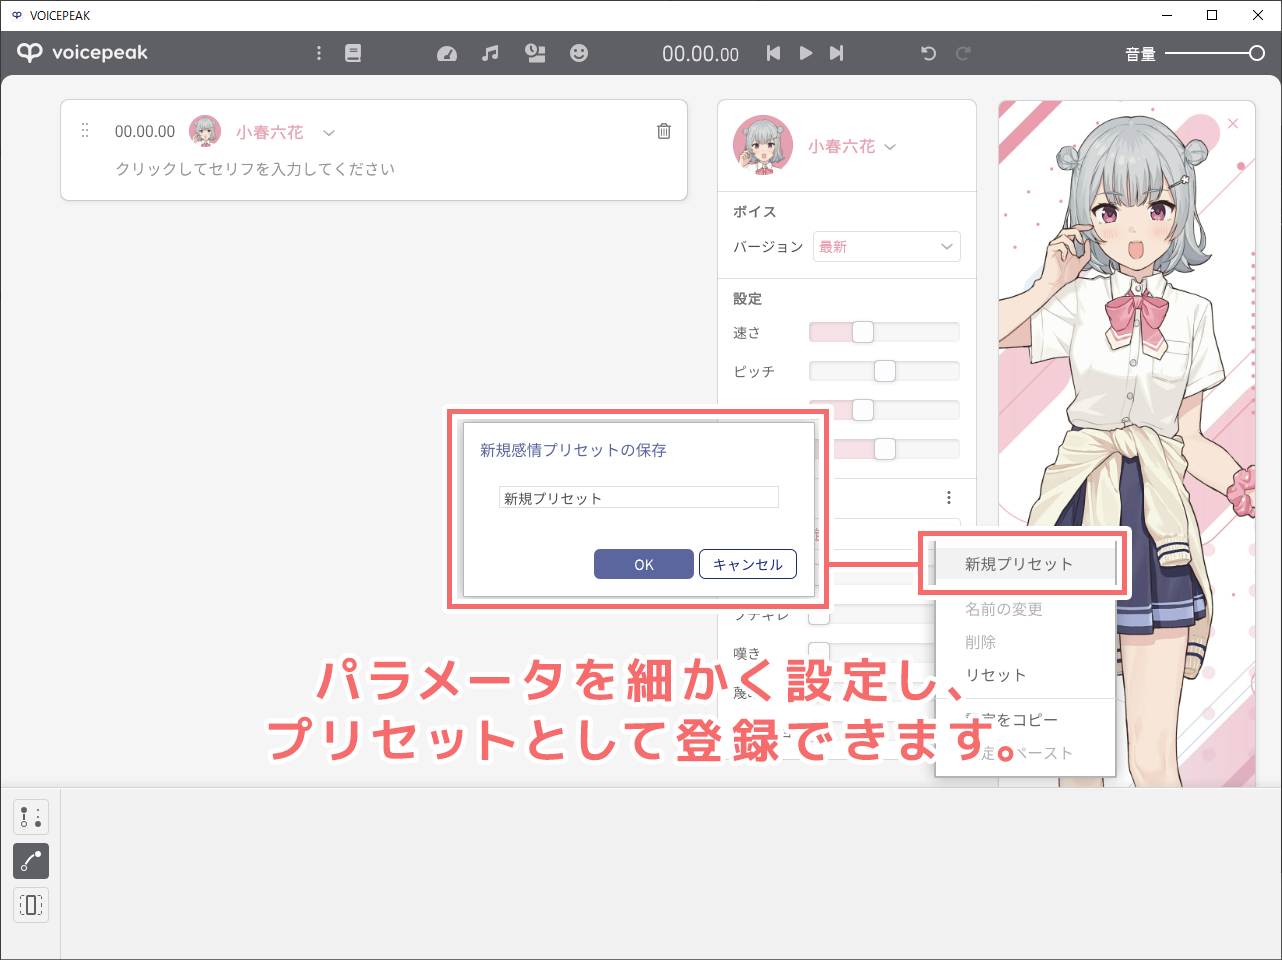Click the image-and-person icon in the toolbar

[x=536, y=53]
